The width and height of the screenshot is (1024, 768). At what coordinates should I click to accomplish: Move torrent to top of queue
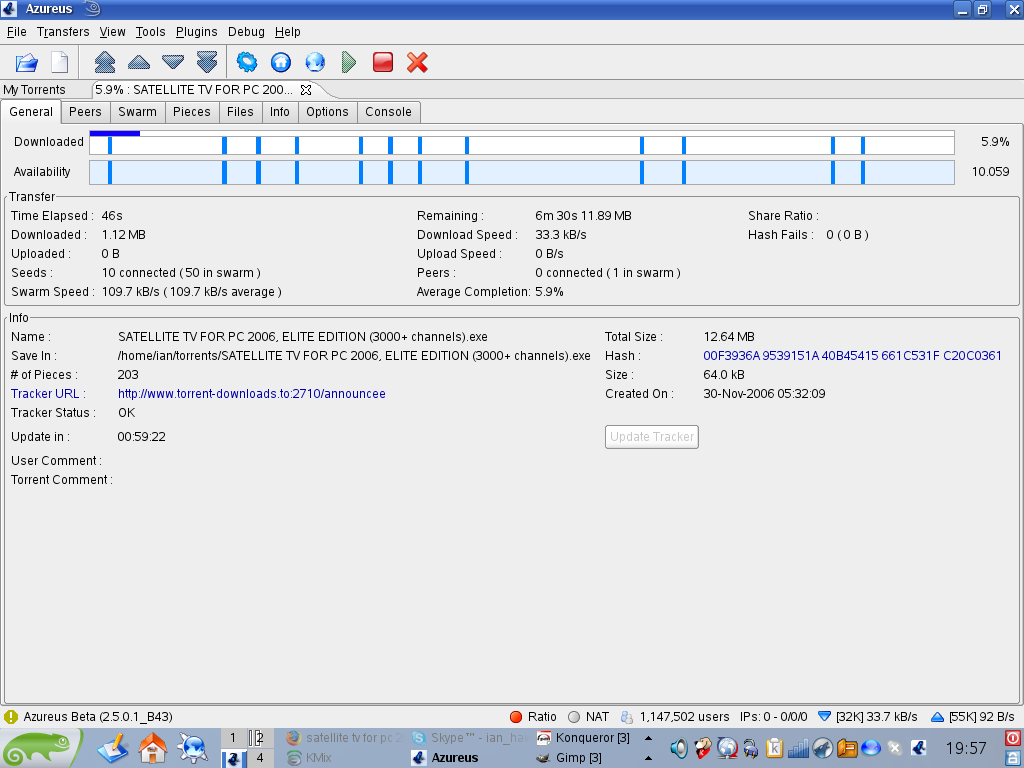click(x=105, y=63)
